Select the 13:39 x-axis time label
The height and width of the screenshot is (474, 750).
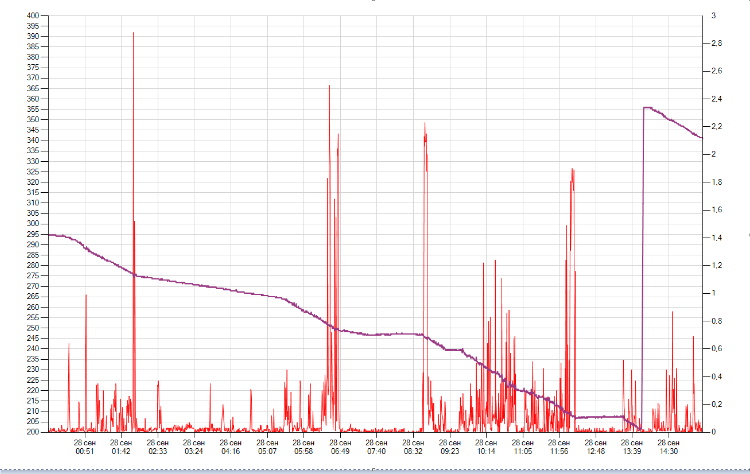[632, 451]
